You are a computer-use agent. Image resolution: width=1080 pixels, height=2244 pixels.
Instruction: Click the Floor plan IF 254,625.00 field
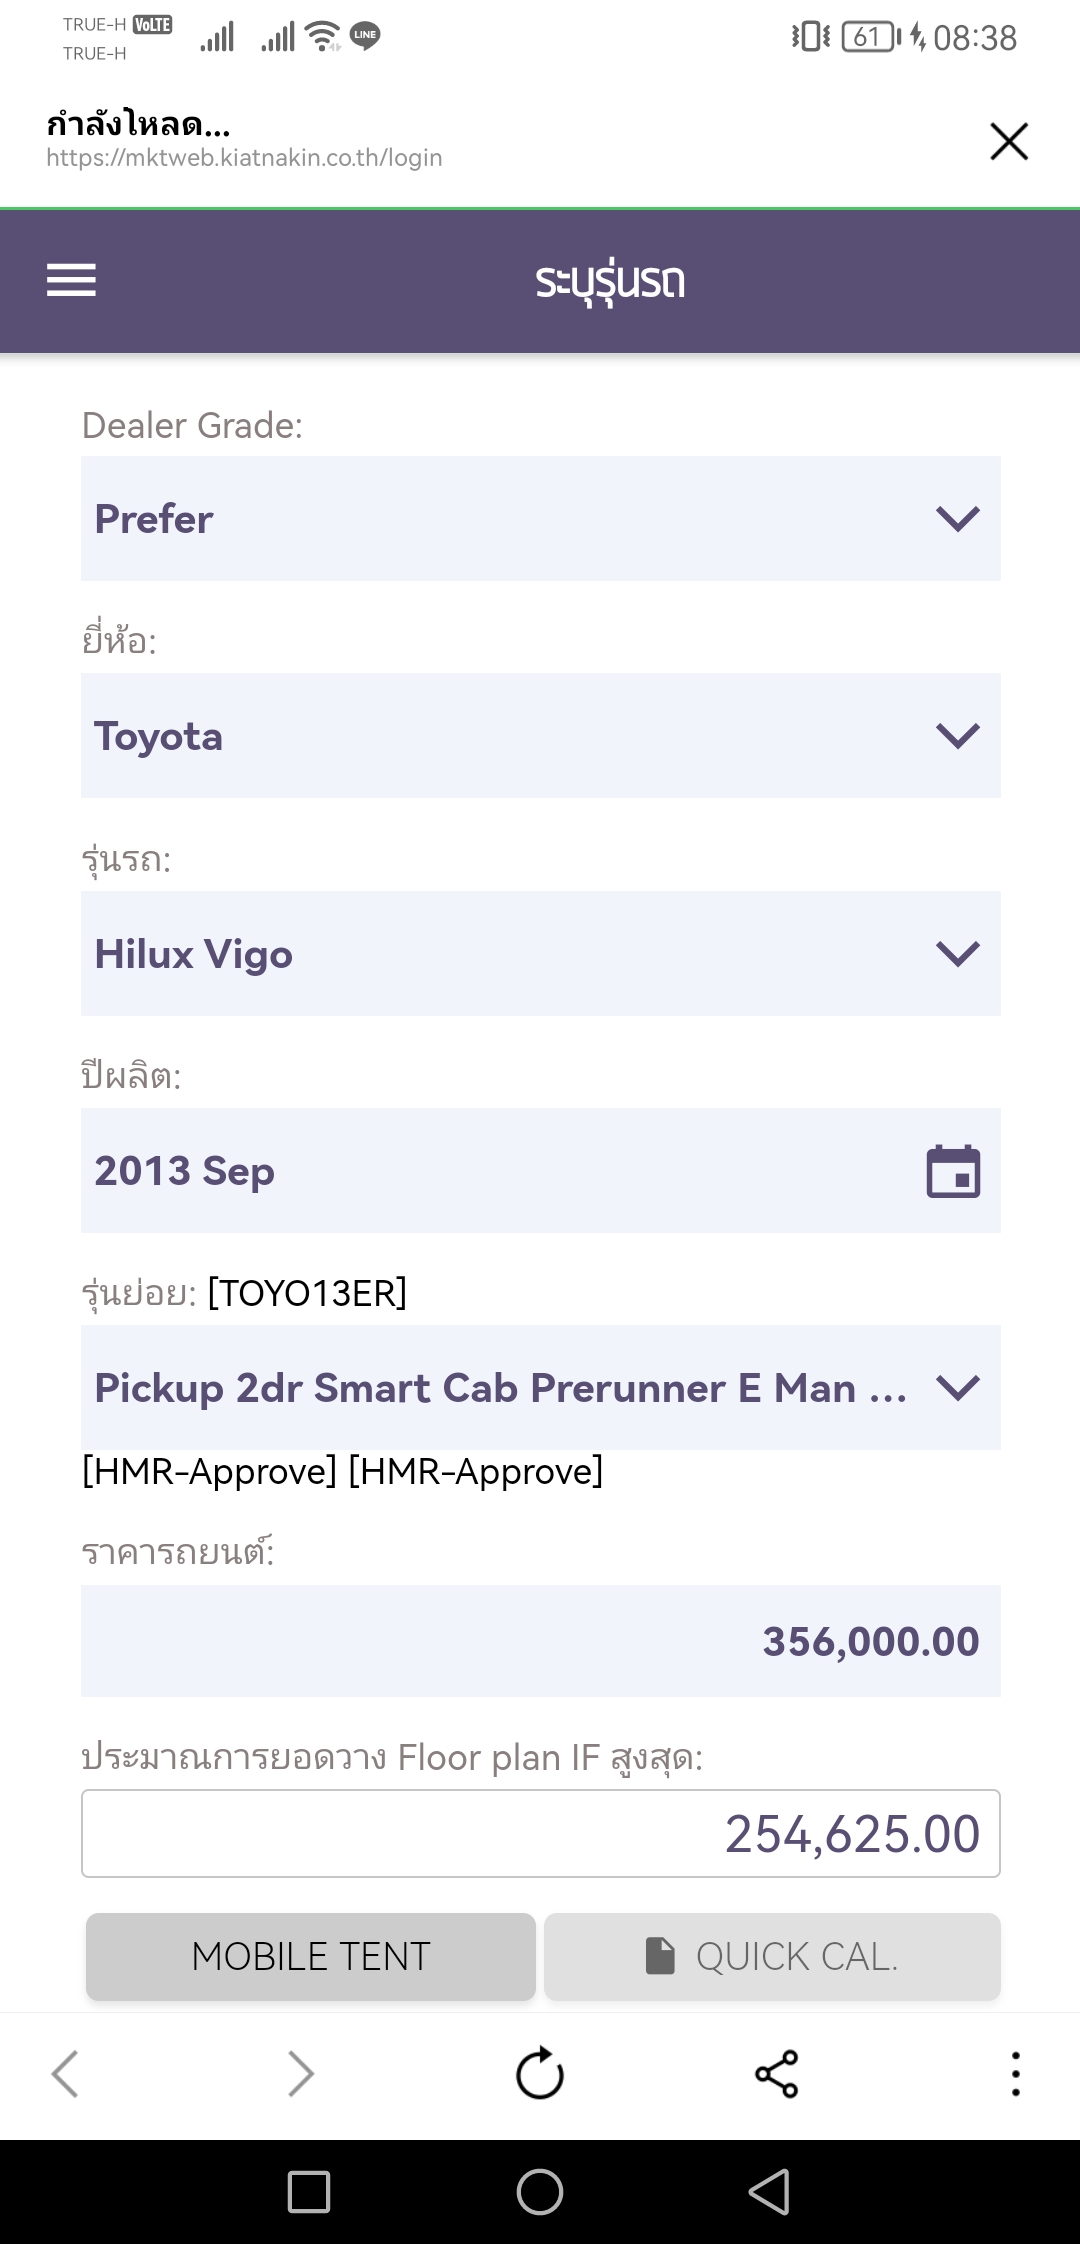coord(540,1833)
